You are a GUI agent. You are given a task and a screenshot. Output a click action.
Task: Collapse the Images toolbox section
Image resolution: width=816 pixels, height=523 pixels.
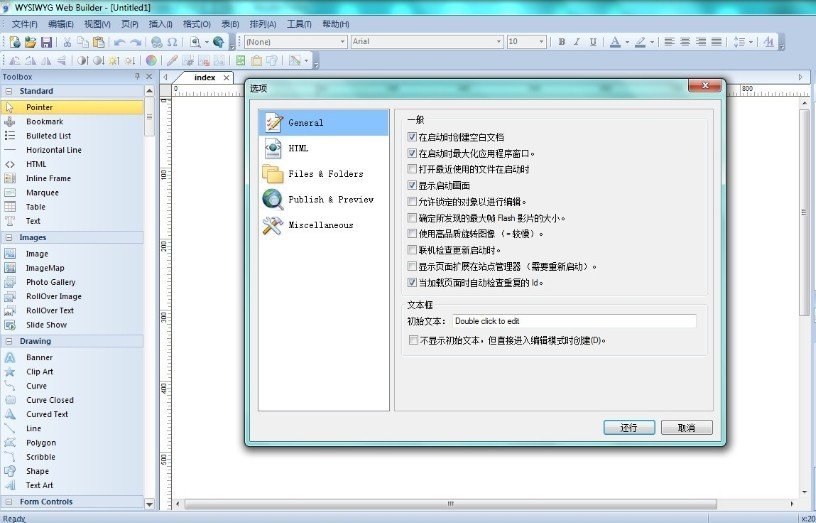point(9,237)
